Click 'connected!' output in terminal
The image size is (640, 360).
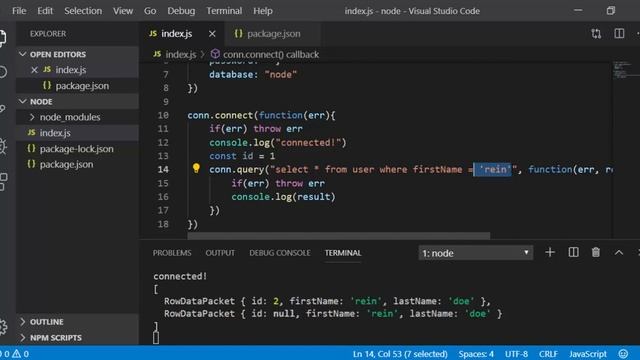[180, 276]
